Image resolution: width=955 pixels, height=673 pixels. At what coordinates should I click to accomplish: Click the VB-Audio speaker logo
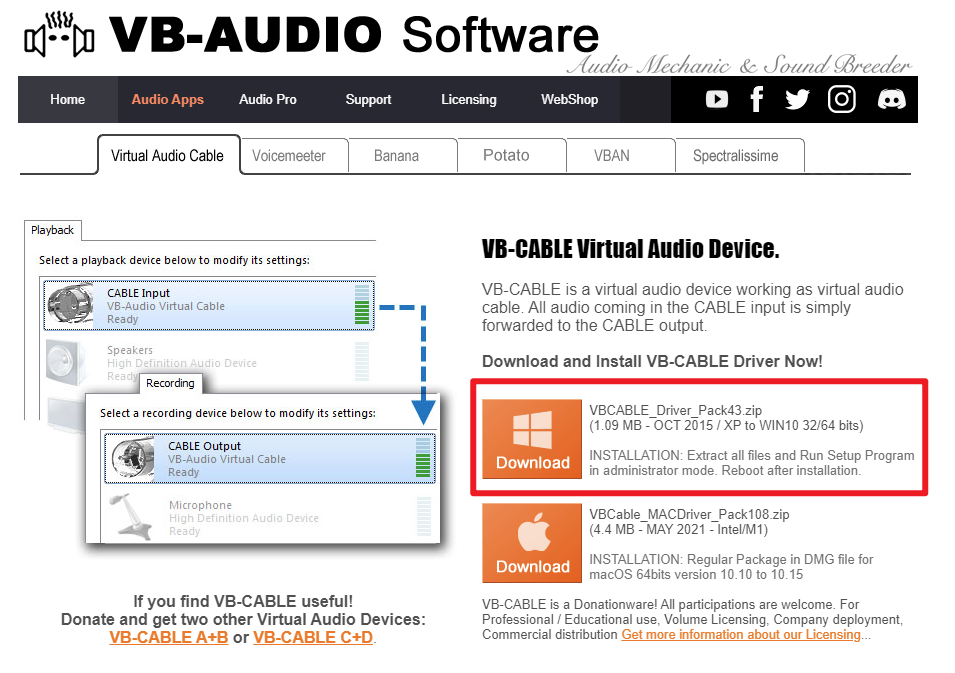point(59,35)
